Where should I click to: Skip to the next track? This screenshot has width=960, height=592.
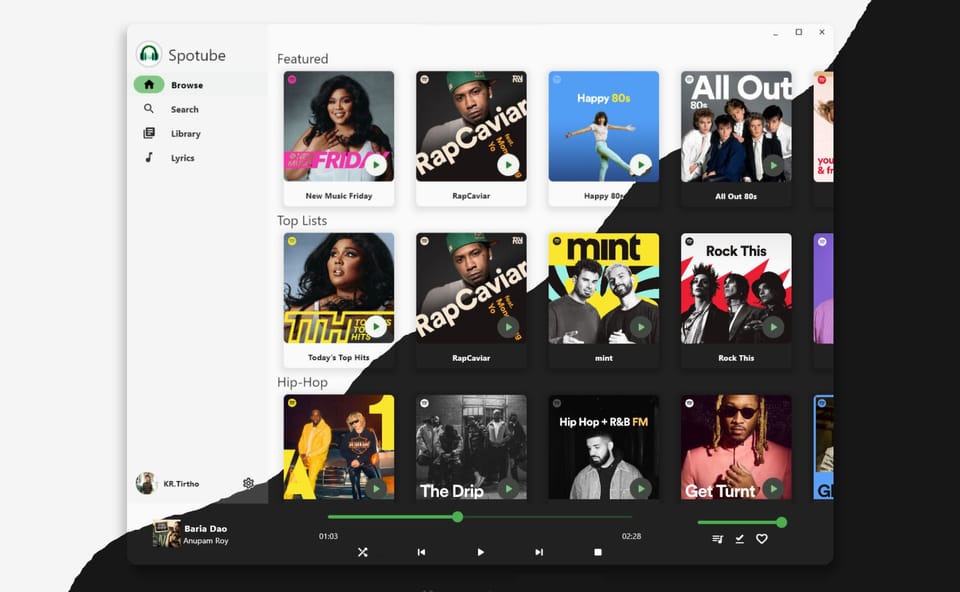pos(539,551)
